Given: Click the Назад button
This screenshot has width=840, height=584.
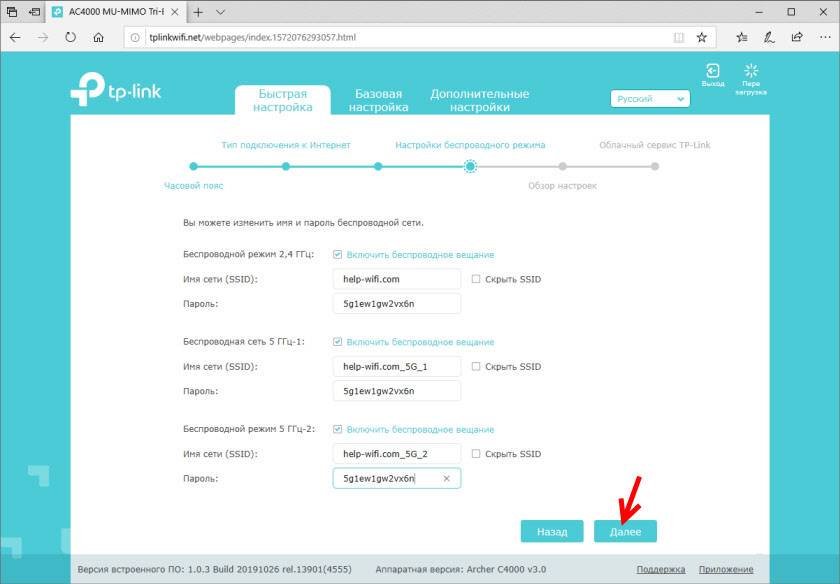Looking at the screenshot, I should tap(552, 531).
